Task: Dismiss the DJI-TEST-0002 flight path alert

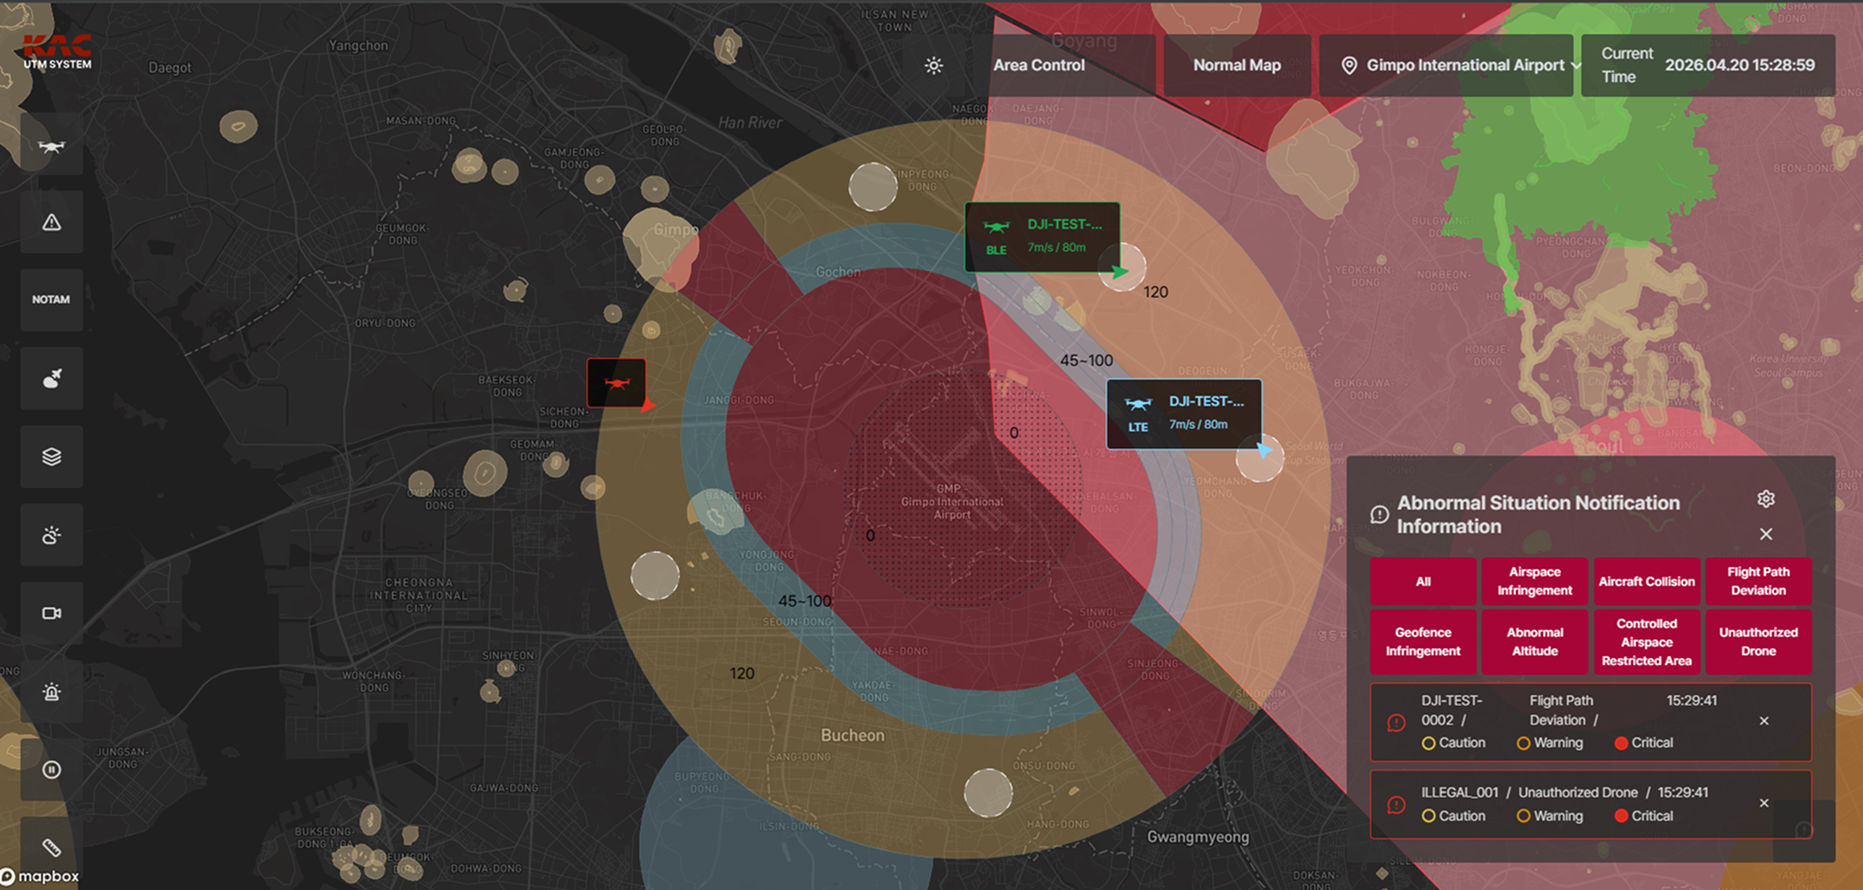Action: click(1764, 721)
